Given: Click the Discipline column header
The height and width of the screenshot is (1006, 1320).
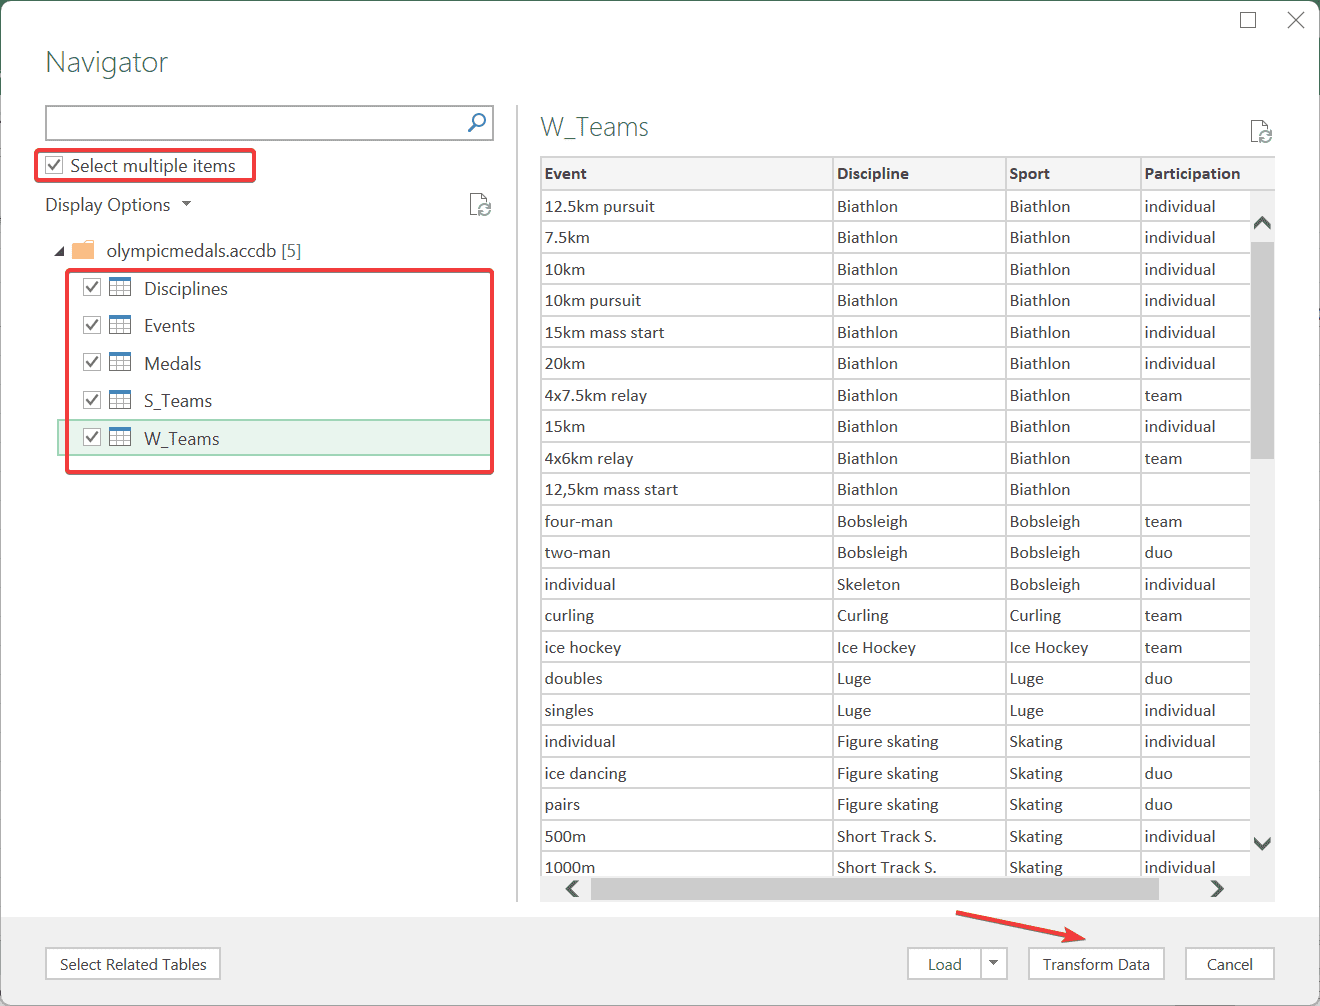Looking at the screenshot, I should click(x=919, y=173).
